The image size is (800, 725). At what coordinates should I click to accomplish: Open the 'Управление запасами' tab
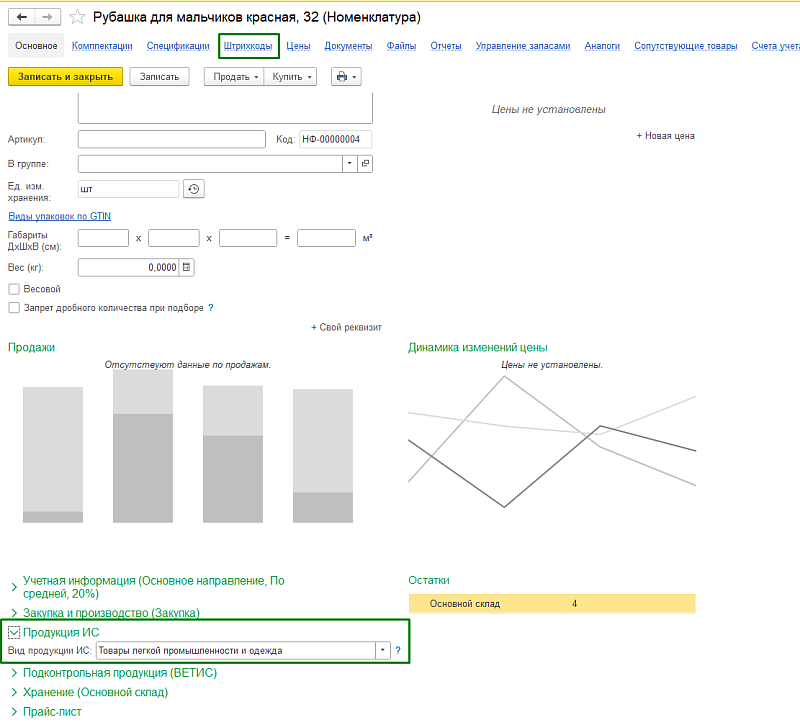pos(523,46)
